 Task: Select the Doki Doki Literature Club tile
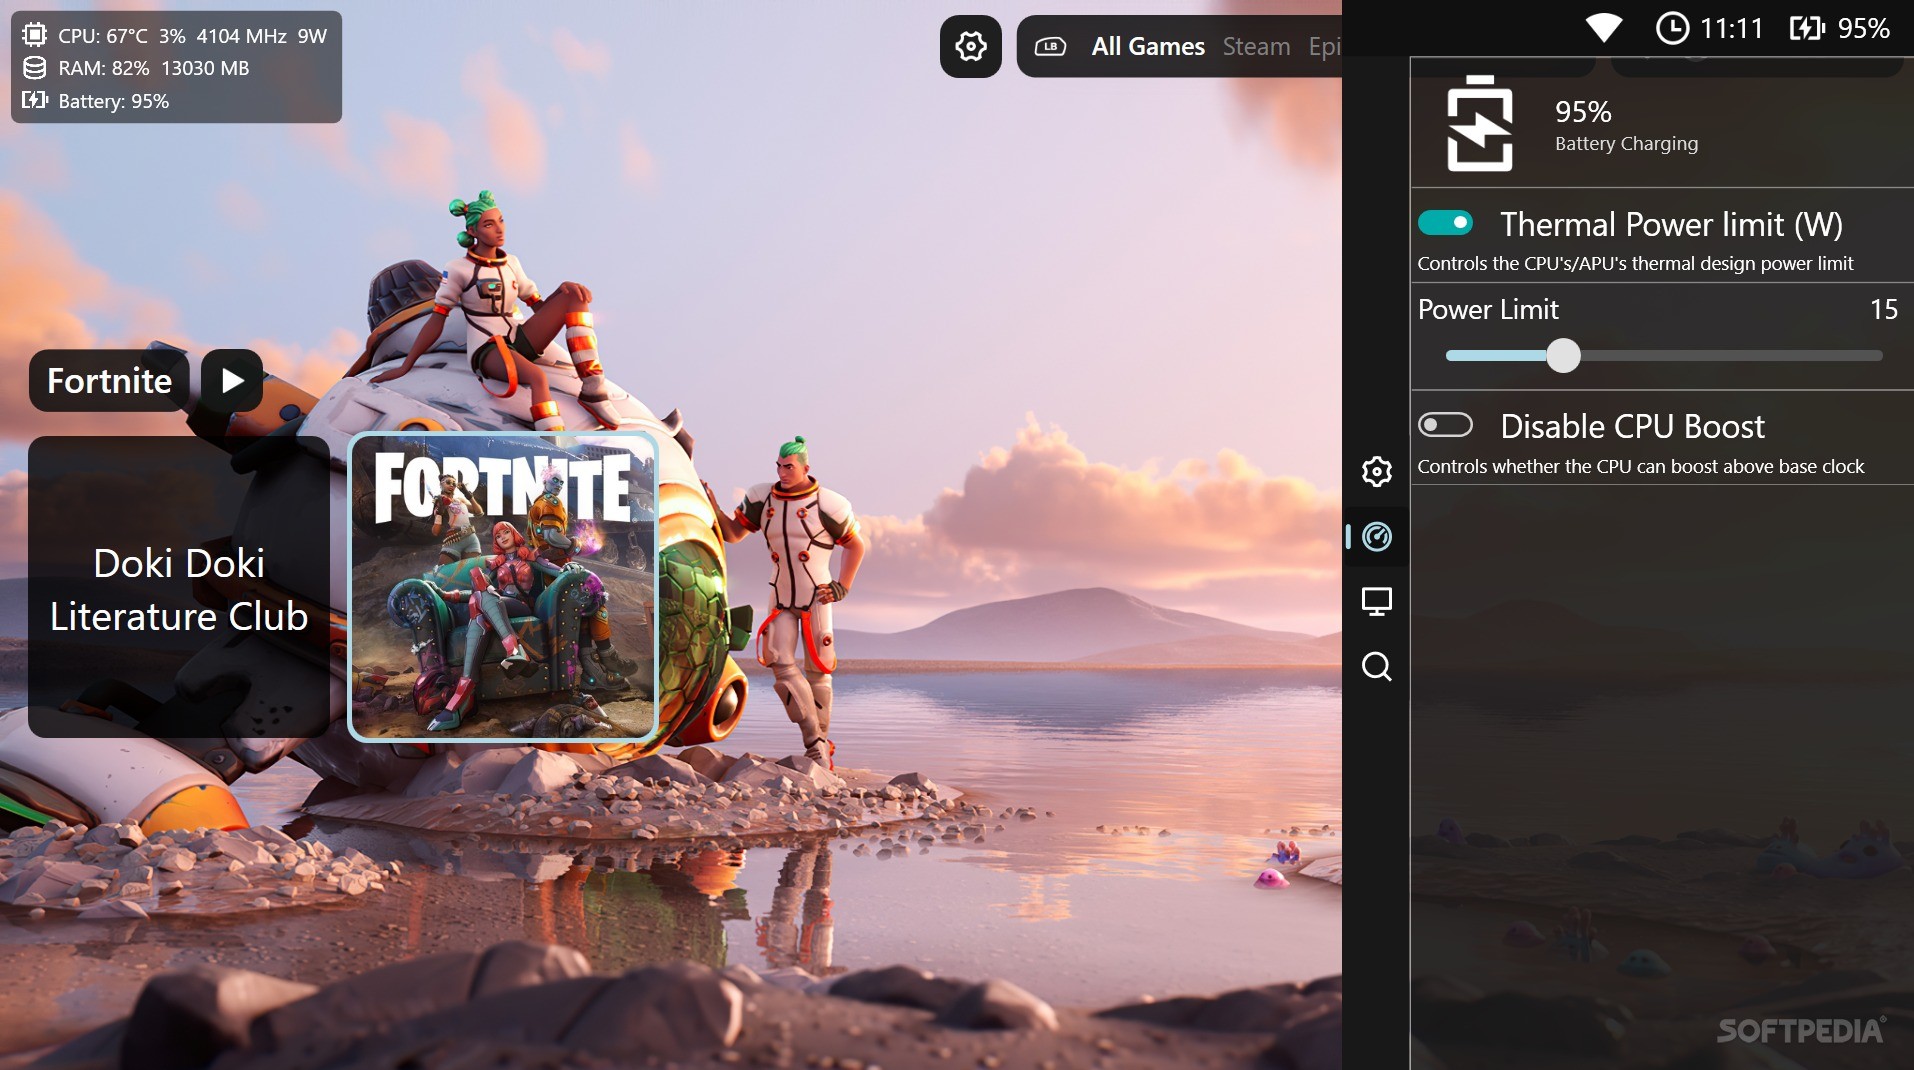(x=179, y=587)
